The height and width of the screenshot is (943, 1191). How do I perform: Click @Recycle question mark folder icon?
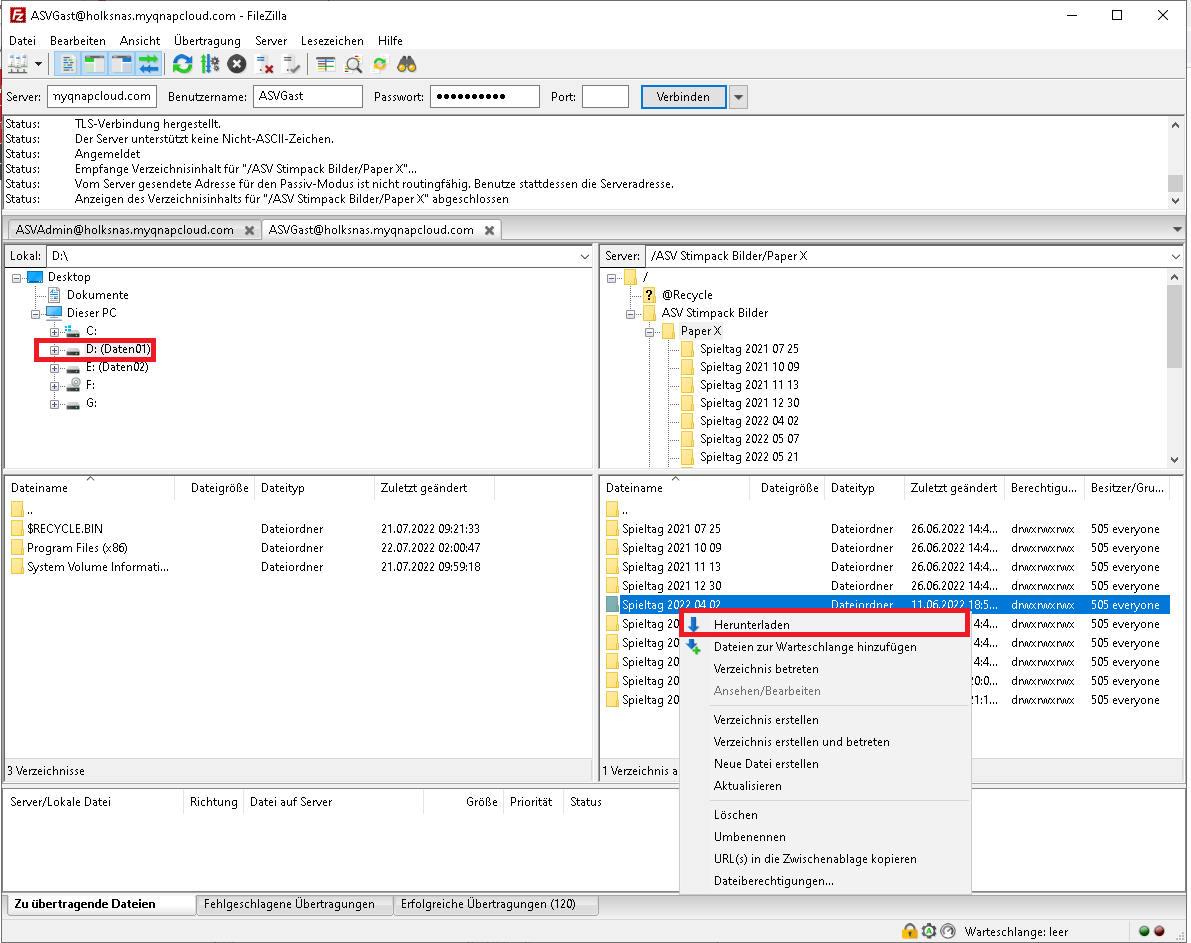pos(649,295)
